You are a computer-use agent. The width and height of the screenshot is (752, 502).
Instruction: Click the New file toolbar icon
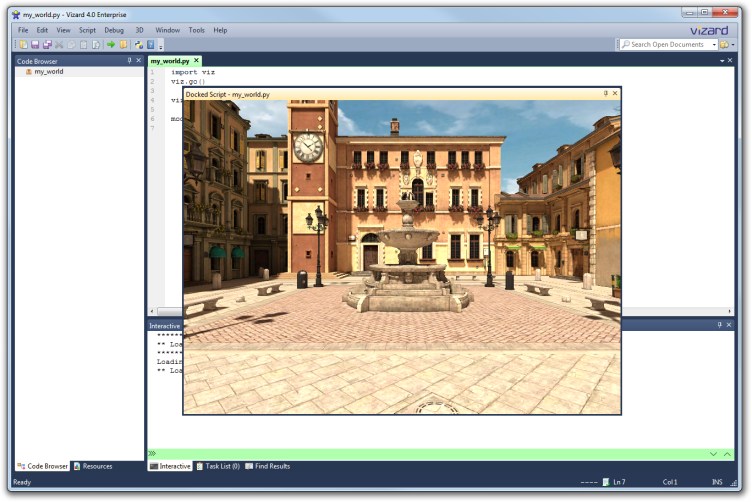(23, 45)
